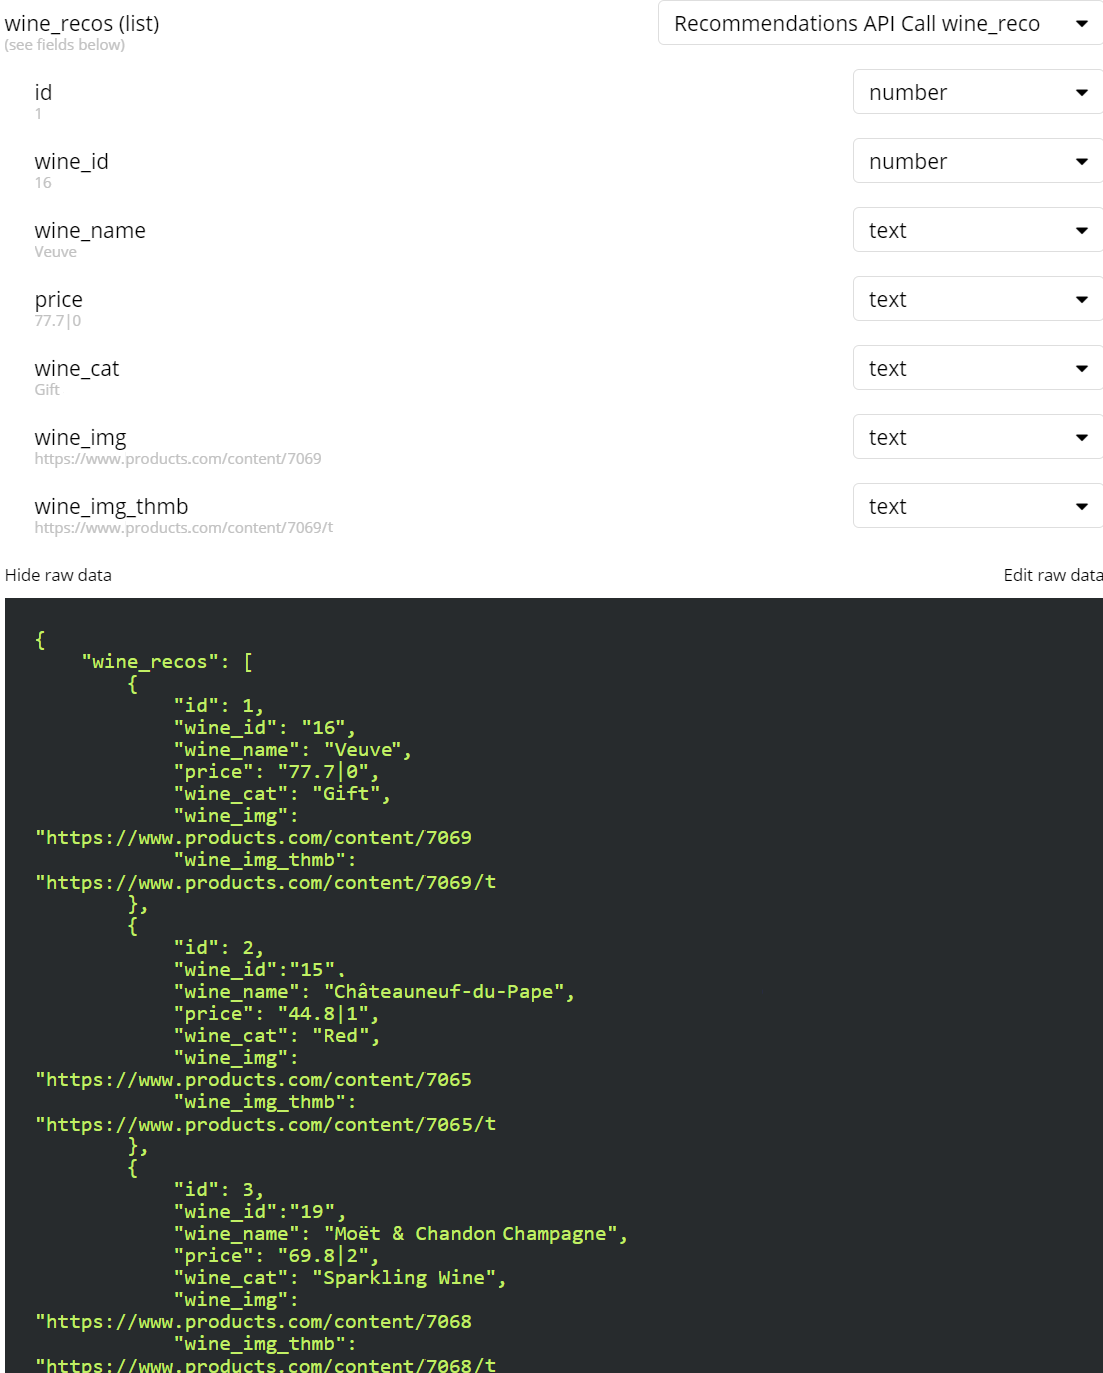Open the id field type dropdown
This screenshot has width=1103, height=1373.
(978, 92)
